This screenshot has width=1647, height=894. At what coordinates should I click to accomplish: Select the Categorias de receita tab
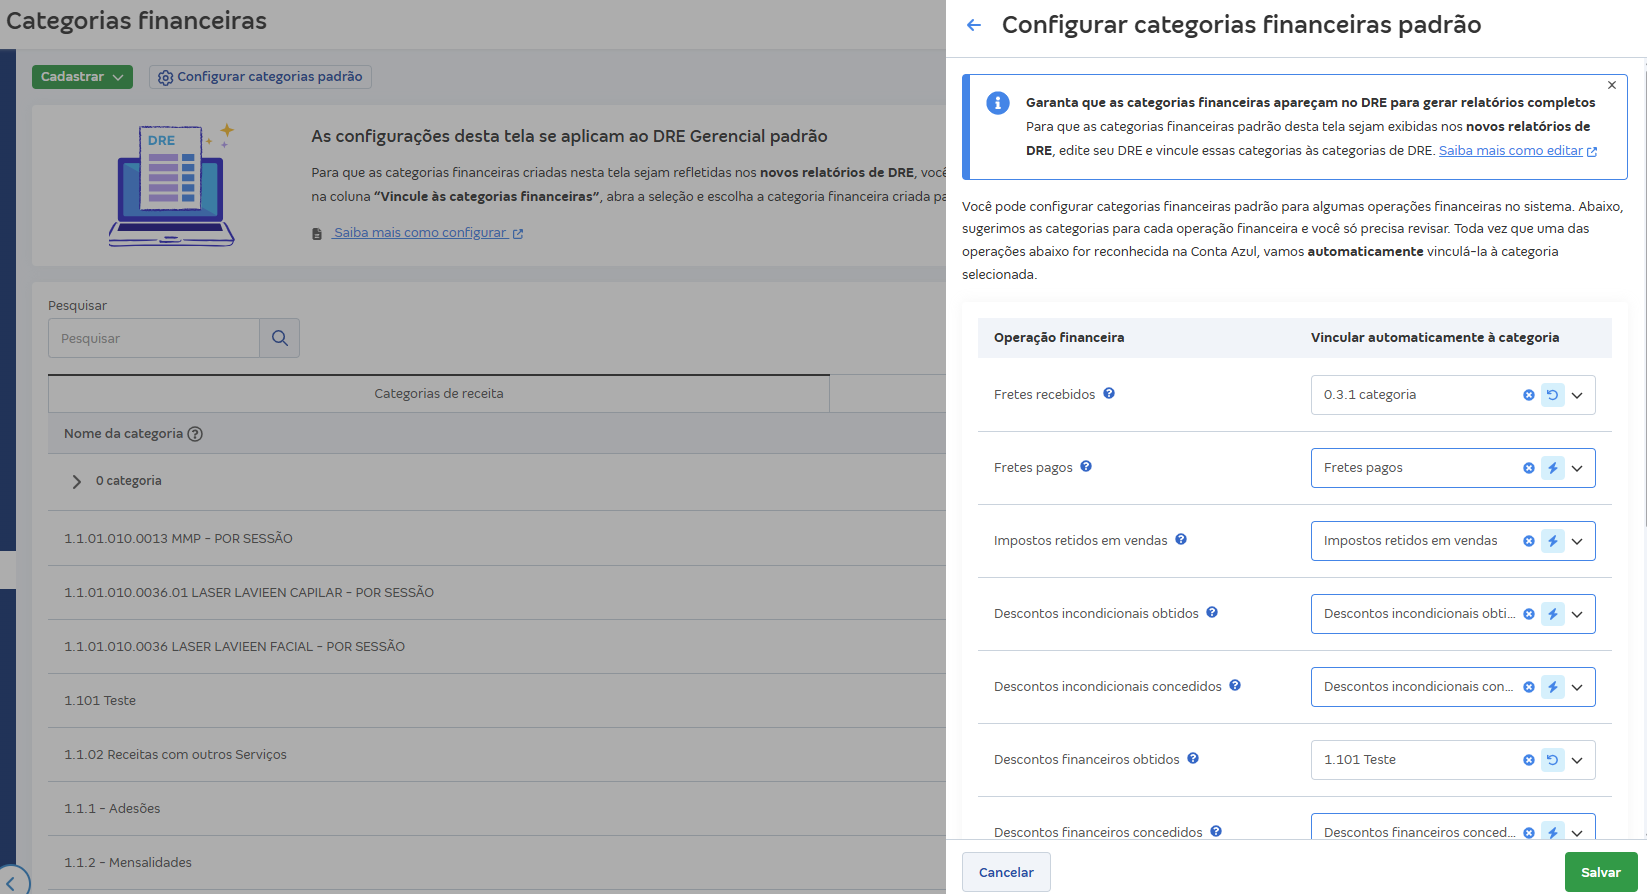439,394
